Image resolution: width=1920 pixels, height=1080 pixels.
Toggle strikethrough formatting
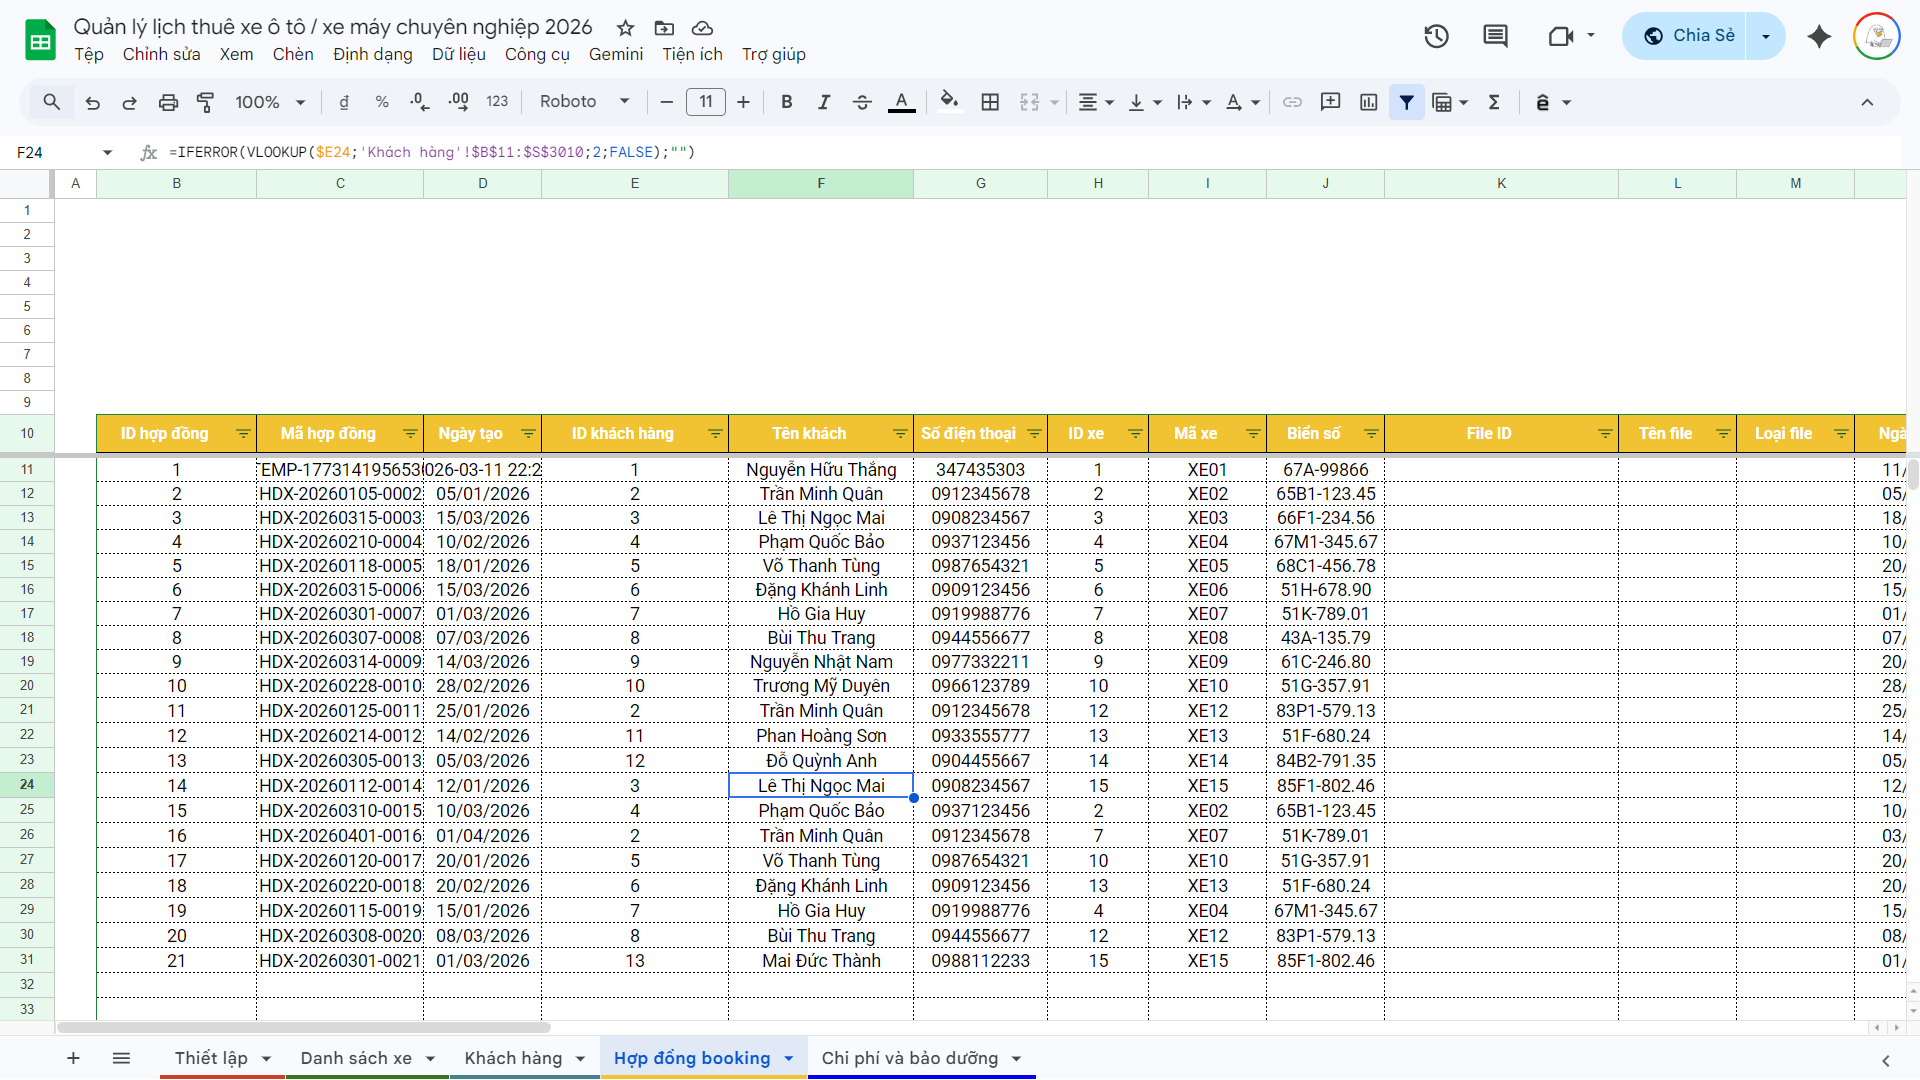861,102
